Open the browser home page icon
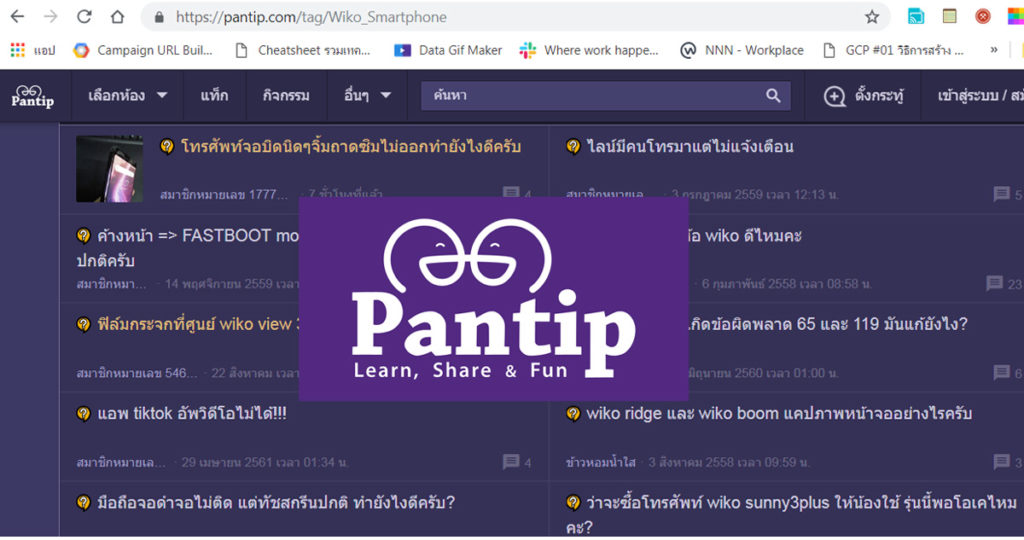 click(118, 17)
